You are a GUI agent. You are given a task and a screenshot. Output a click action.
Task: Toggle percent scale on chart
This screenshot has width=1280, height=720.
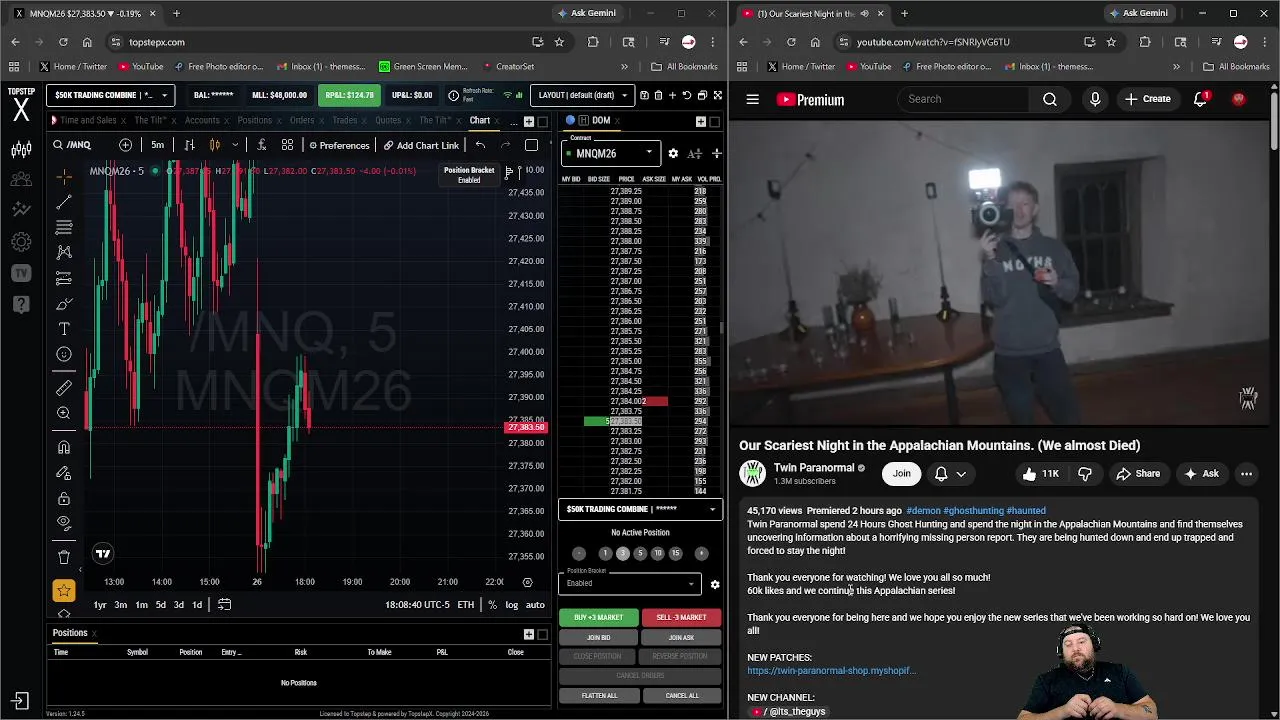[492, 604]
